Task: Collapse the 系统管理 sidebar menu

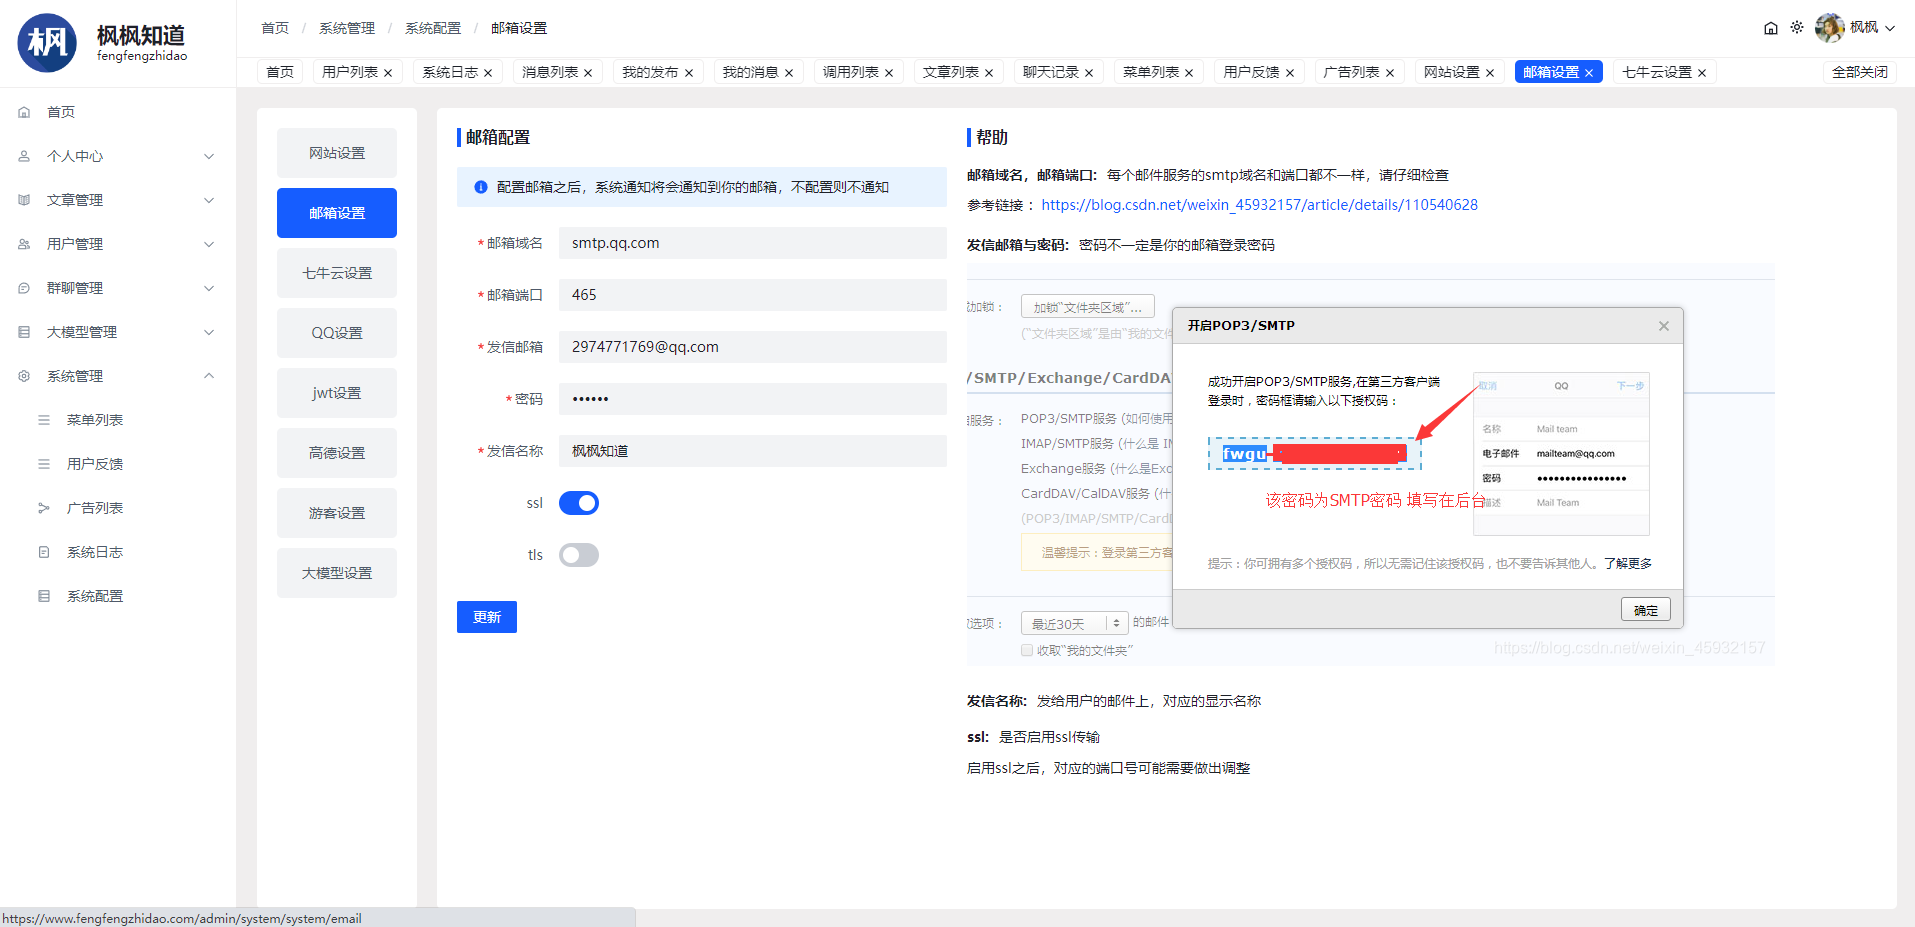Action: 117,376
